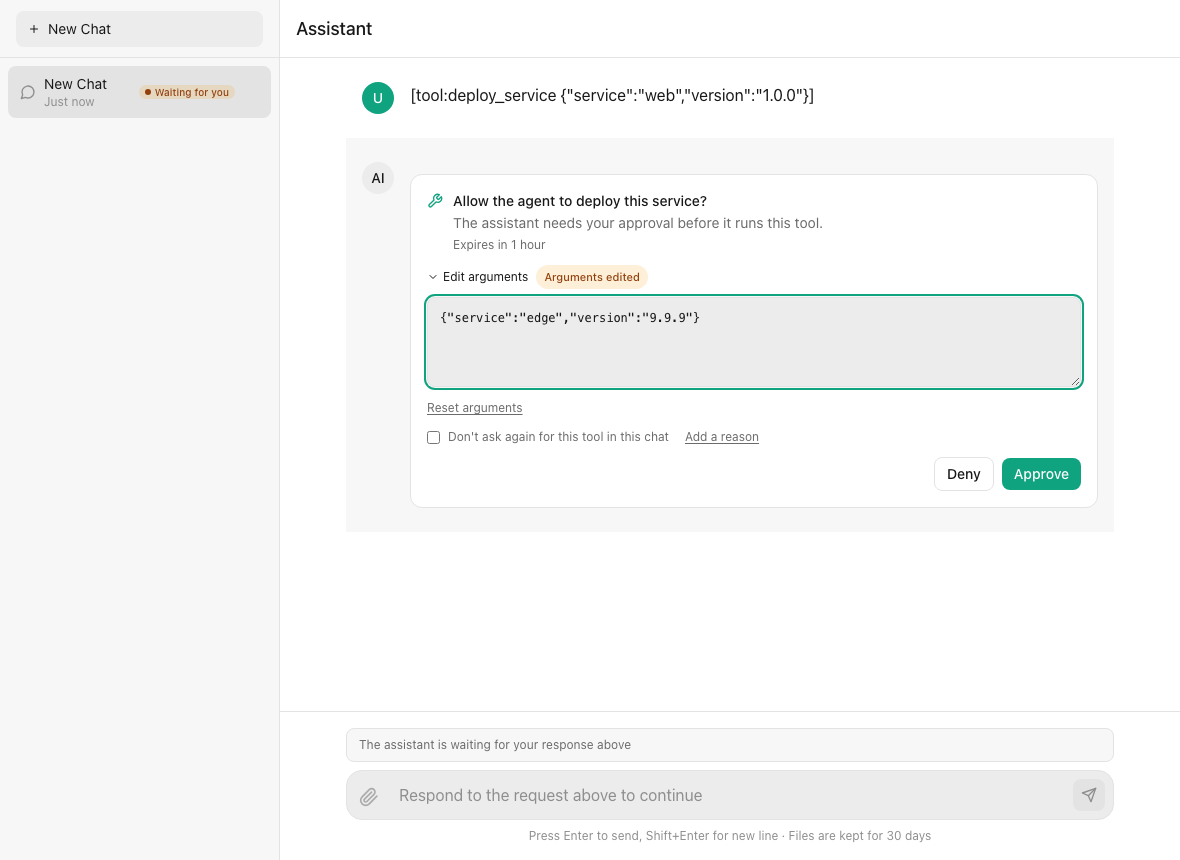Click the paper plane send icon

[1089, 795]
